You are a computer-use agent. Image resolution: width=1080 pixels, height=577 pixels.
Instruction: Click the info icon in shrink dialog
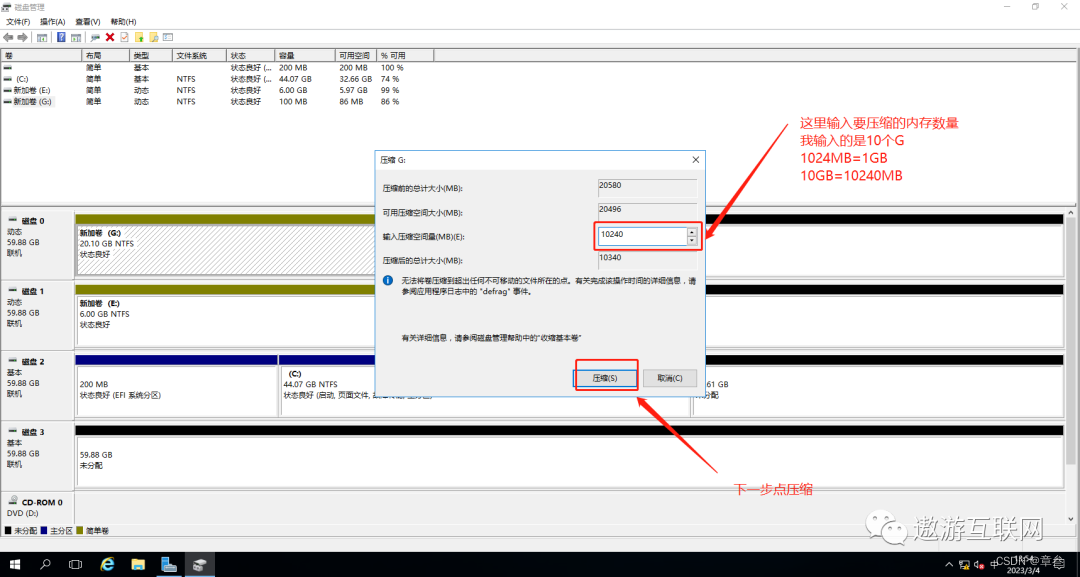(388, 281)
